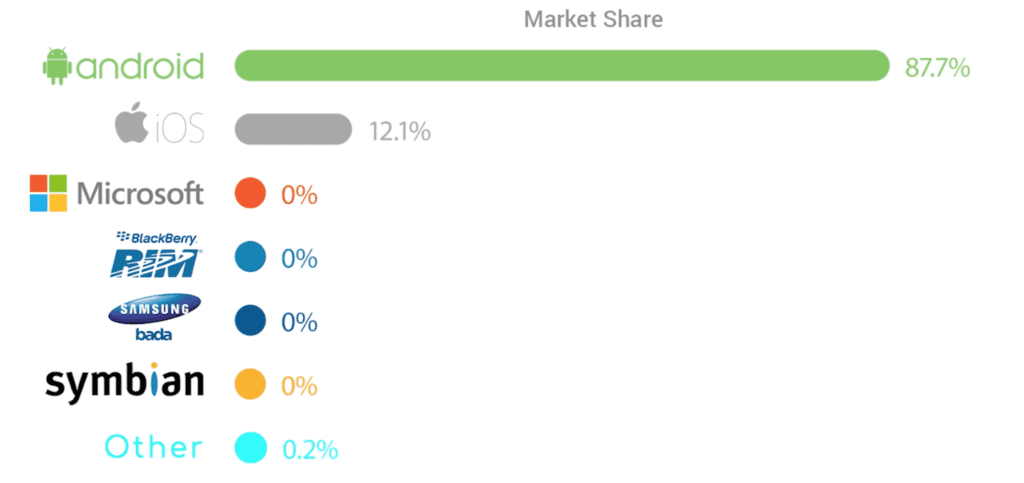The height and width of the screenshot is (483, 1024).
Task: Click the dark blue Samsung bada dot
Action: point(250,320)
